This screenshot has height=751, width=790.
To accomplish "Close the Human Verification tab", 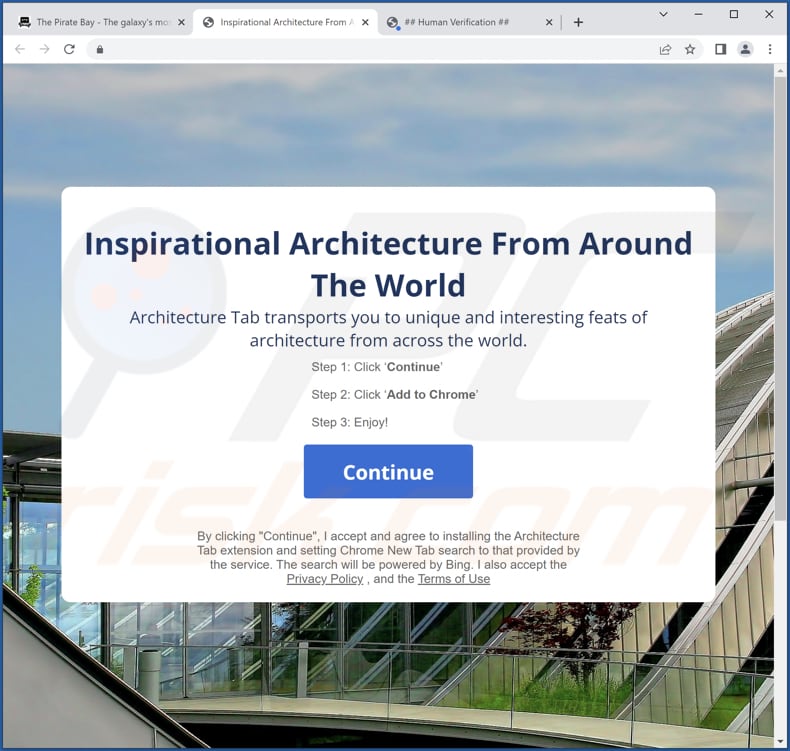I will tap(549, 22).
